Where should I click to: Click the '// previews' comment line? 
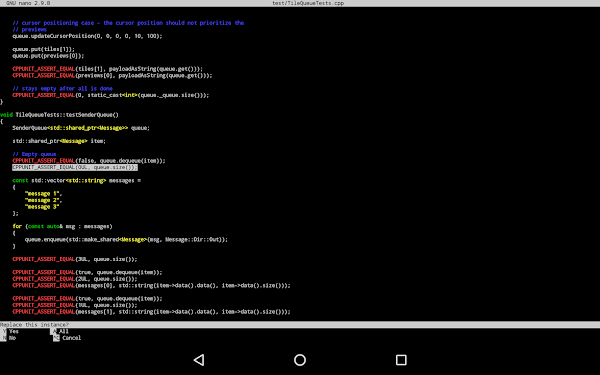(x=29, y=29)
